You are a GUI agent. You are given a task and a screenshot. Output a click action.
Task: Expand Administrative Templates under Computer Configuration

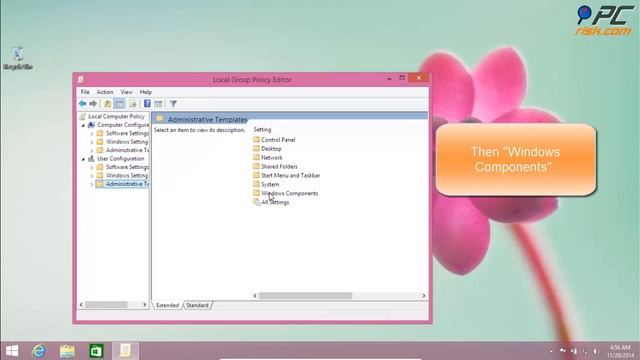click(92, 151)
